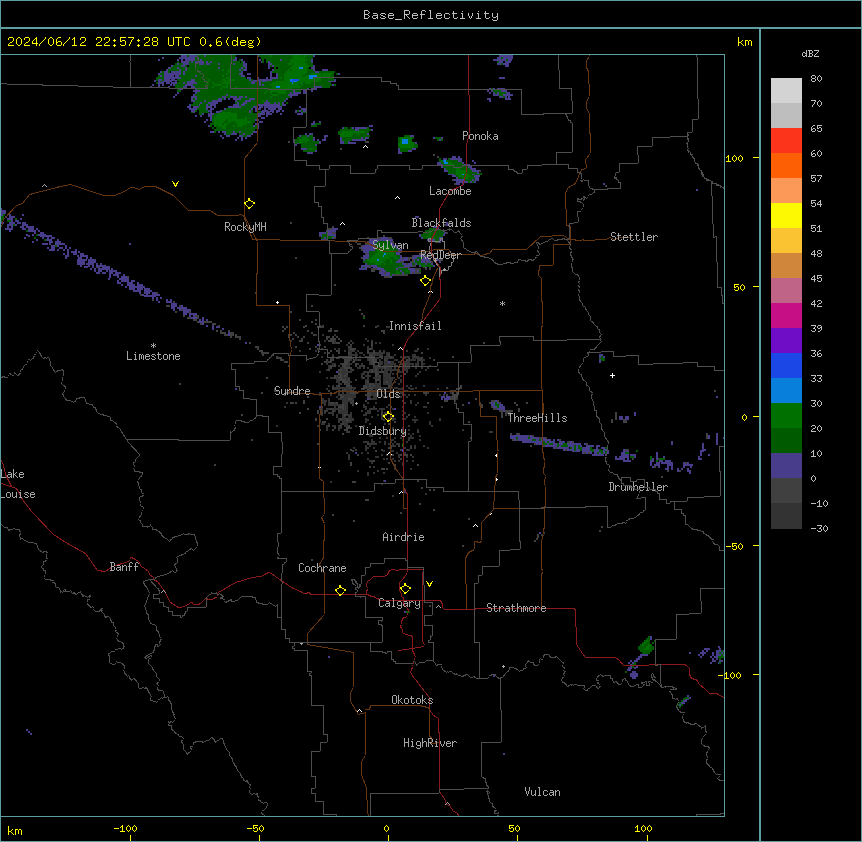The image size is (862, 842).
Task: Click the Cochrane label
Action: point(322,568)
